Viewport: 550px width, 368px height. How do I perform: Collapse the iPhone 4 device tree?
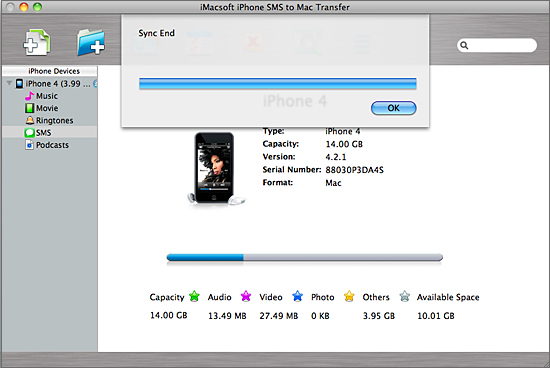pyautogui.click(x=9, y=83)
